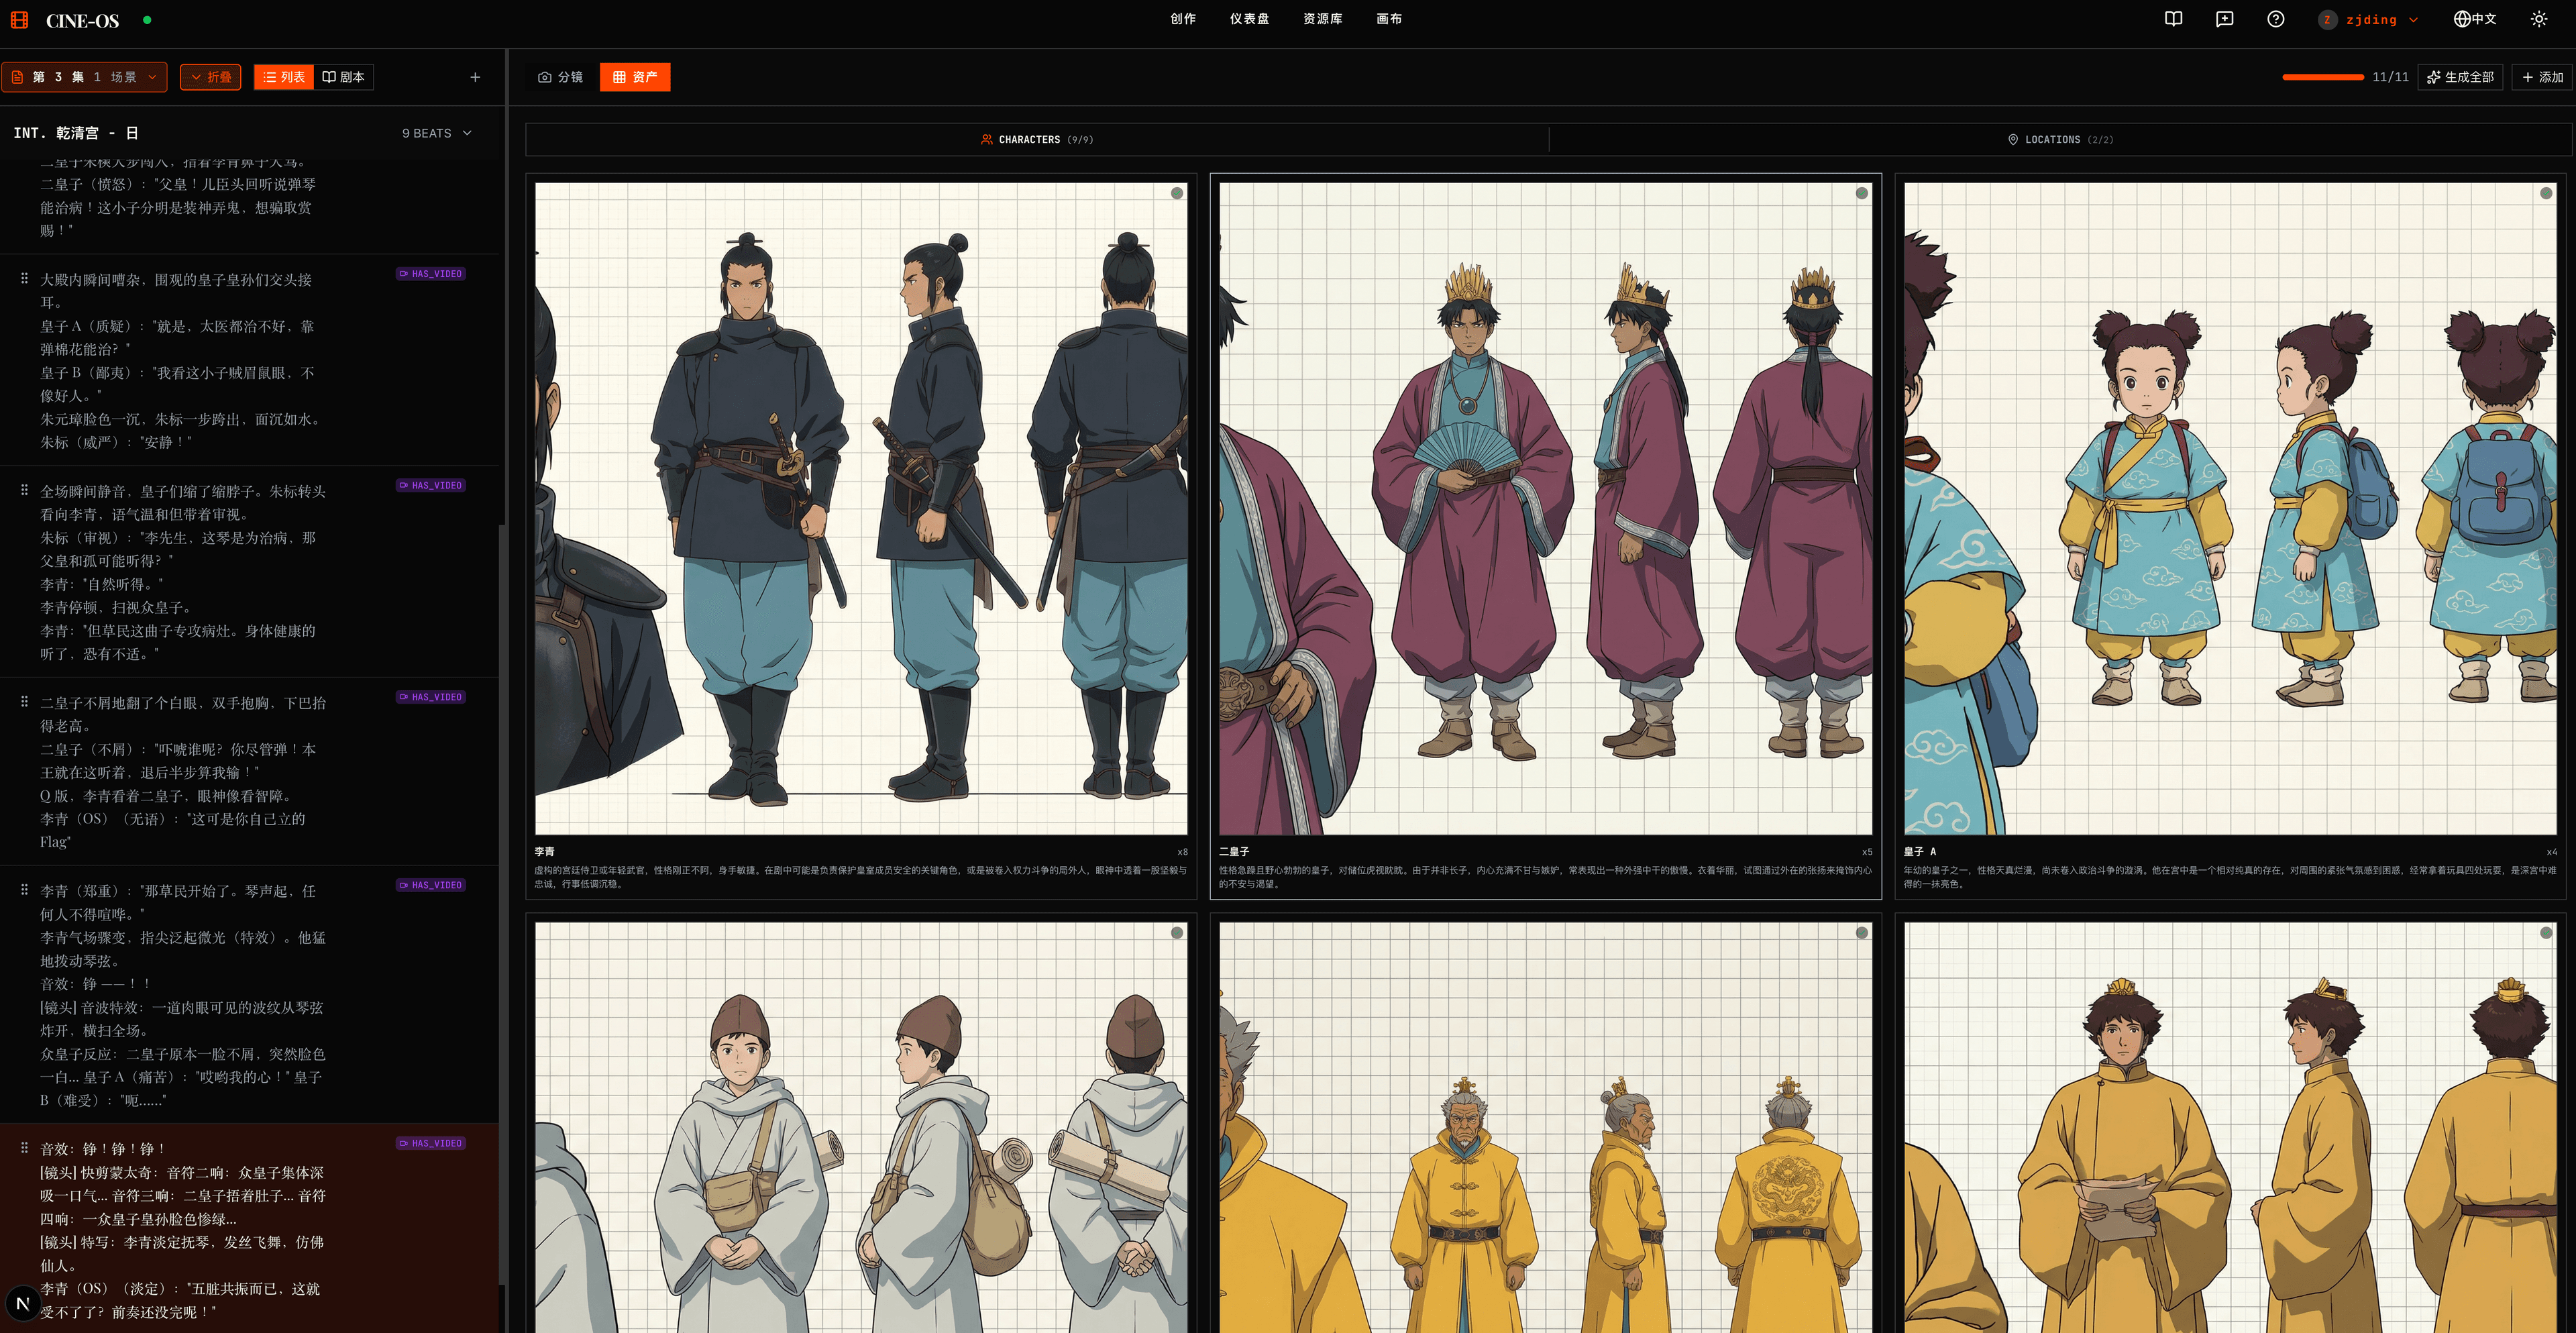Viewport: 2576px width, 1333px height.
Task: Open the feedback message icon
Action: (x=2224, y=19)
